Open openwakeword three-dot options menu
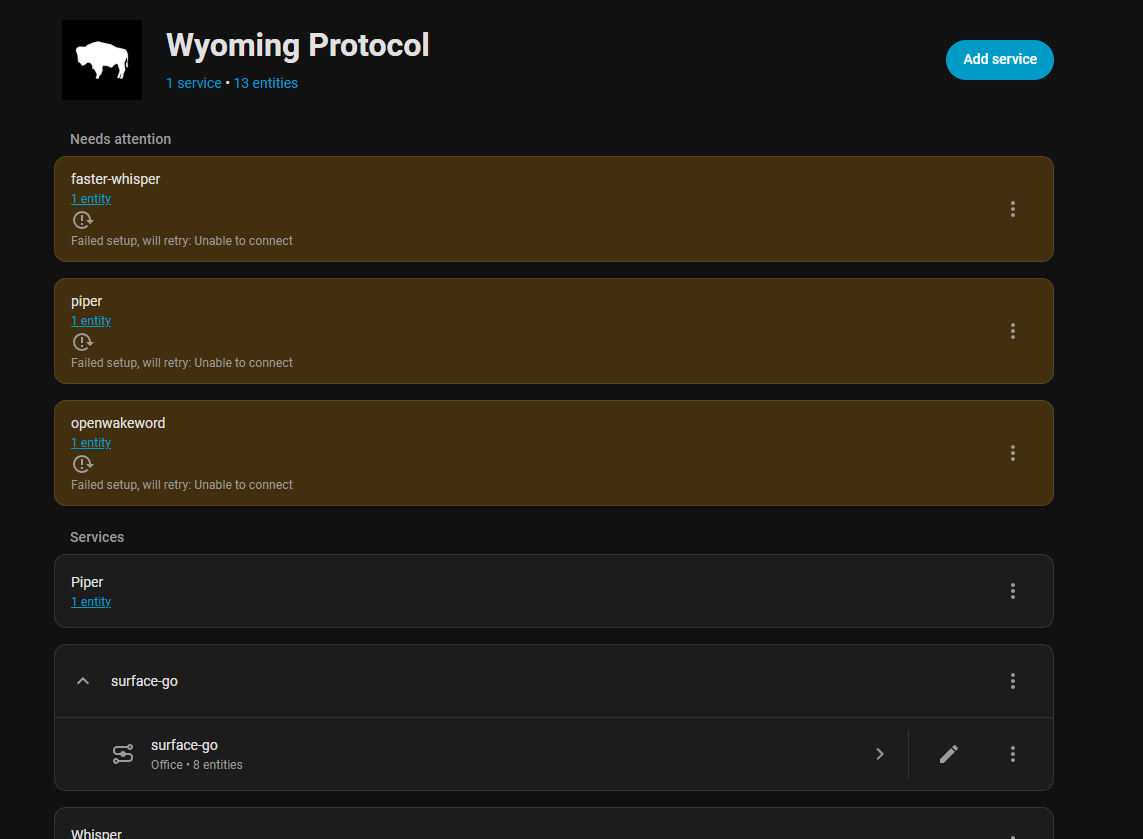Image resolution: width=1143 pixels, height=839 pixels. tap(1012, 453)
